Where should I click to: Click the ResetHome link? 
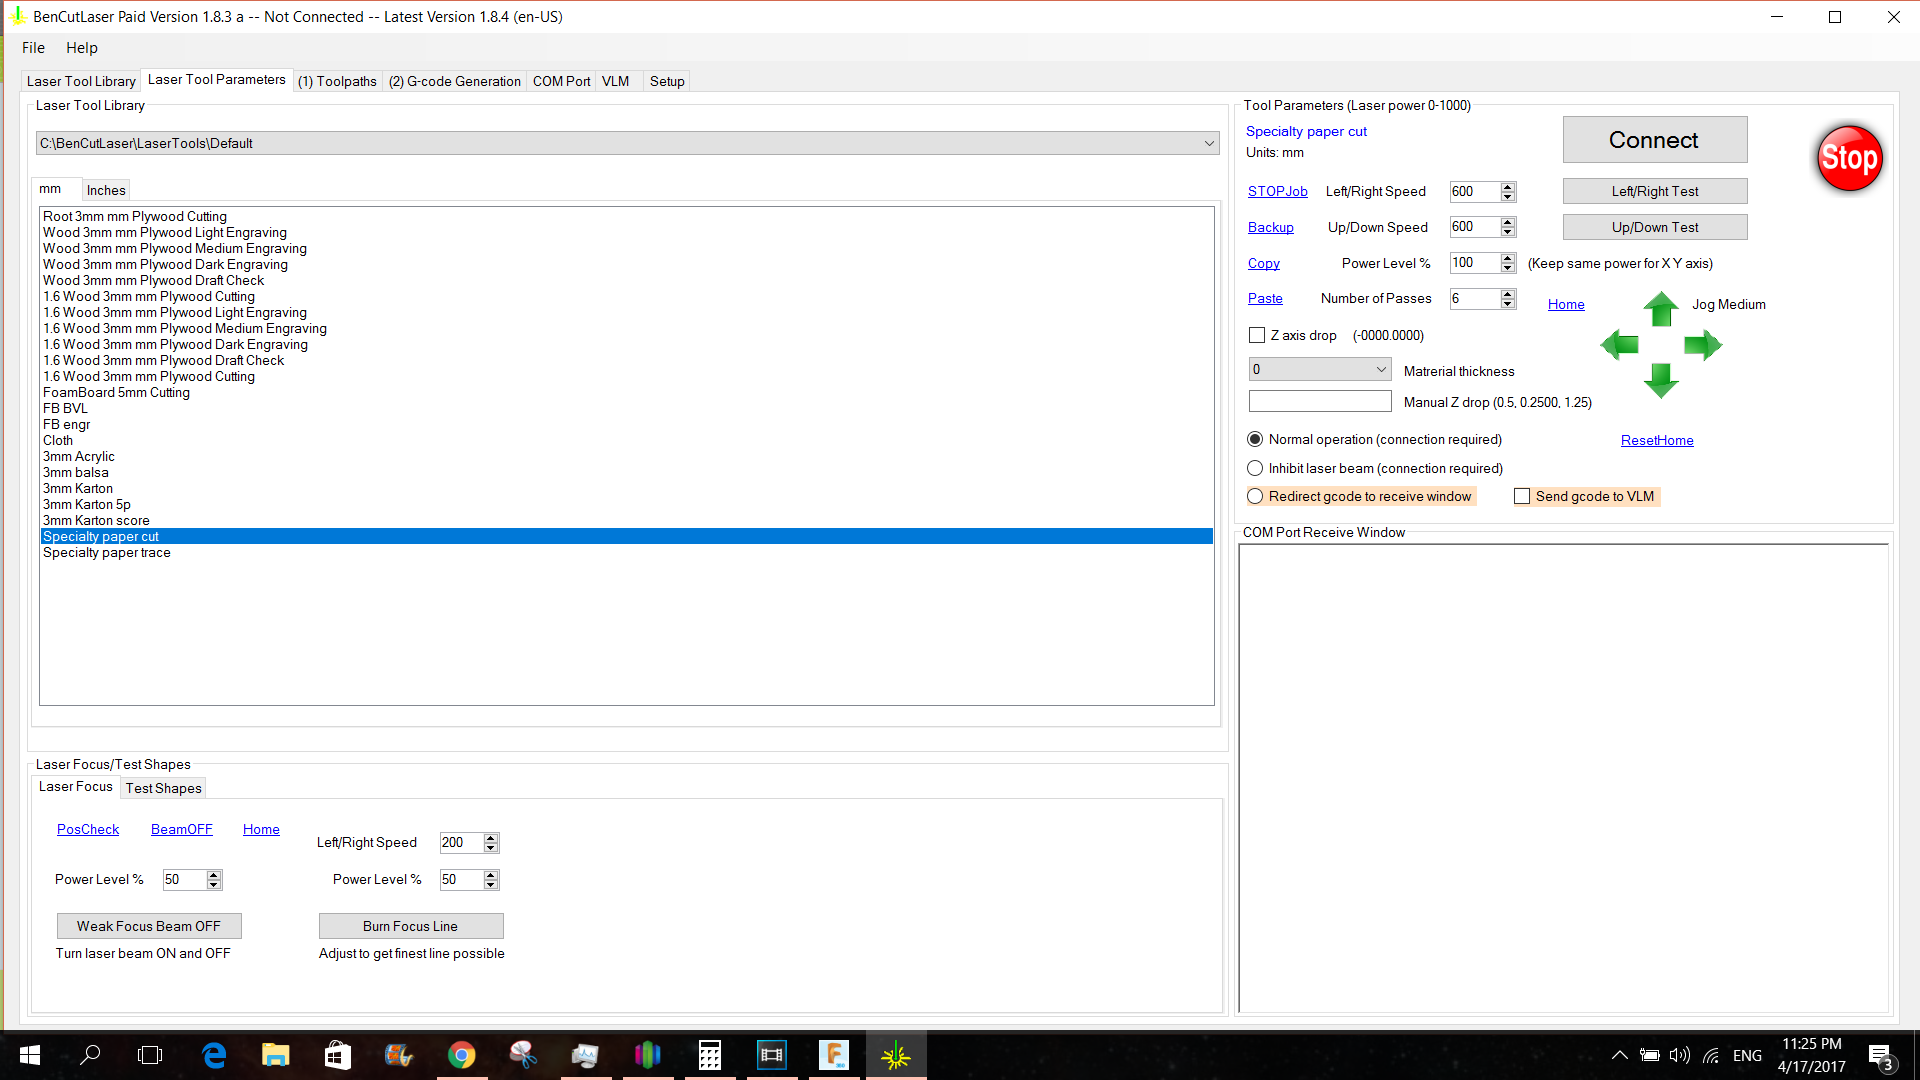click(x=1656, y=440)
